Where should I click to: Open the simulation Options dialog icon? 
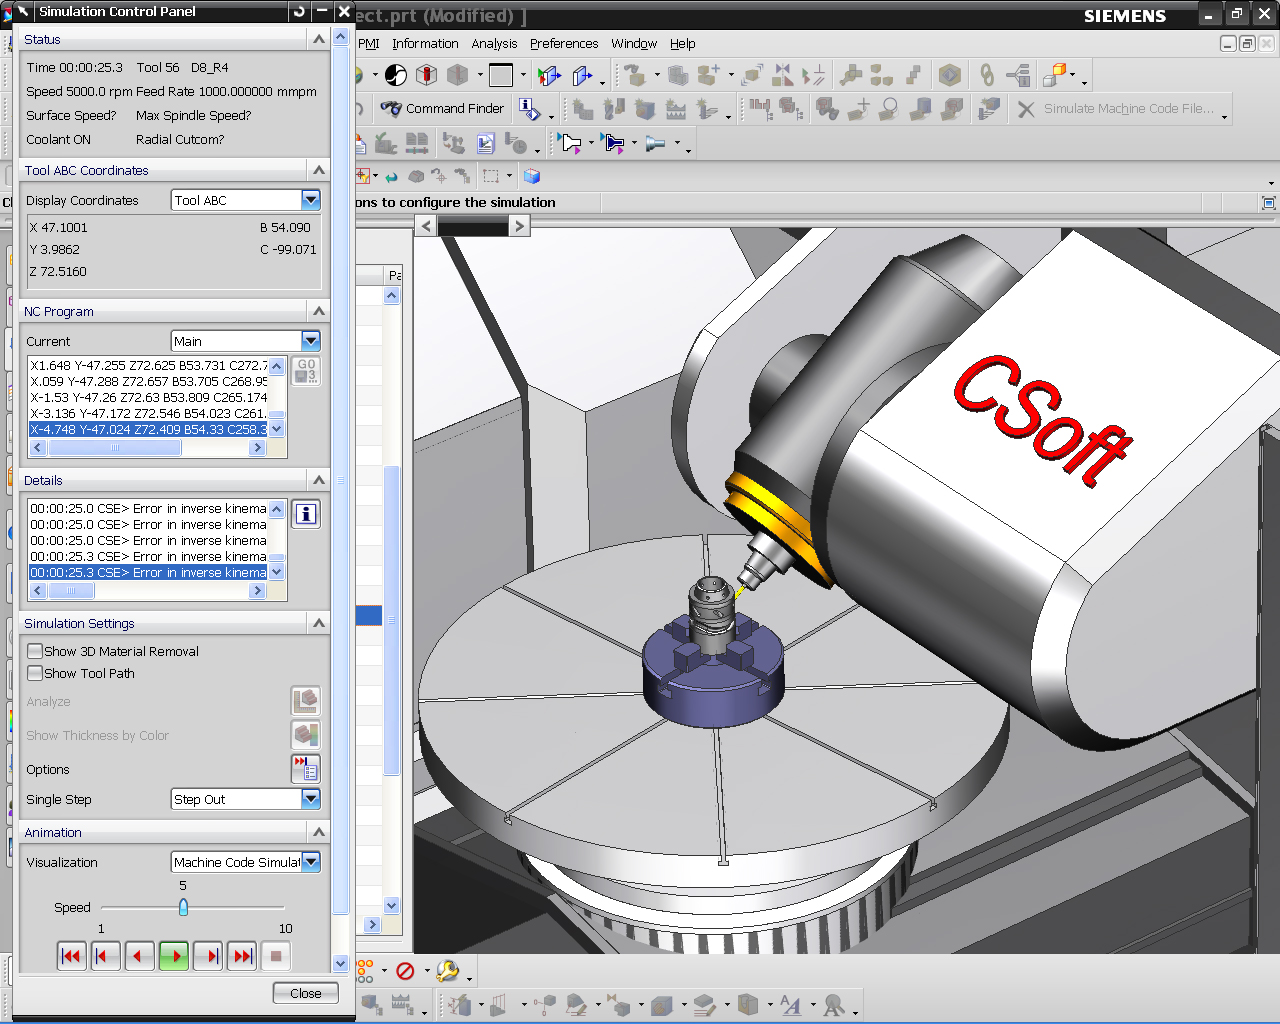tap(306, 769)
